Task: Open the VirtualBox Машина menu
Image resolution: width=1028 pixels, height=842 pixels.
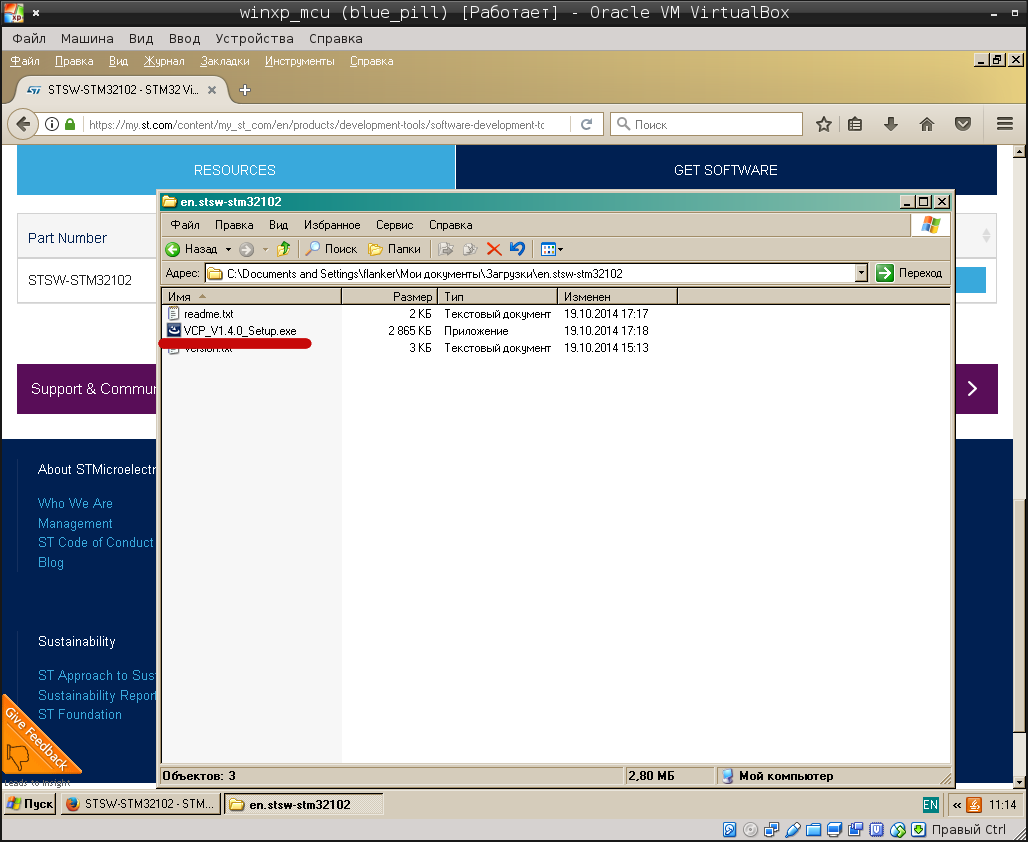Action: (87, 39)
